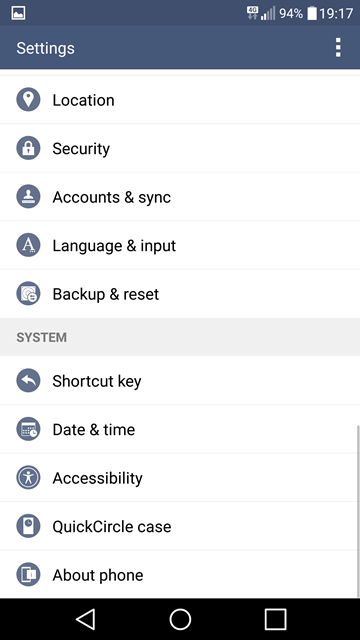Tap the Android home circle button

click(180, 619)
